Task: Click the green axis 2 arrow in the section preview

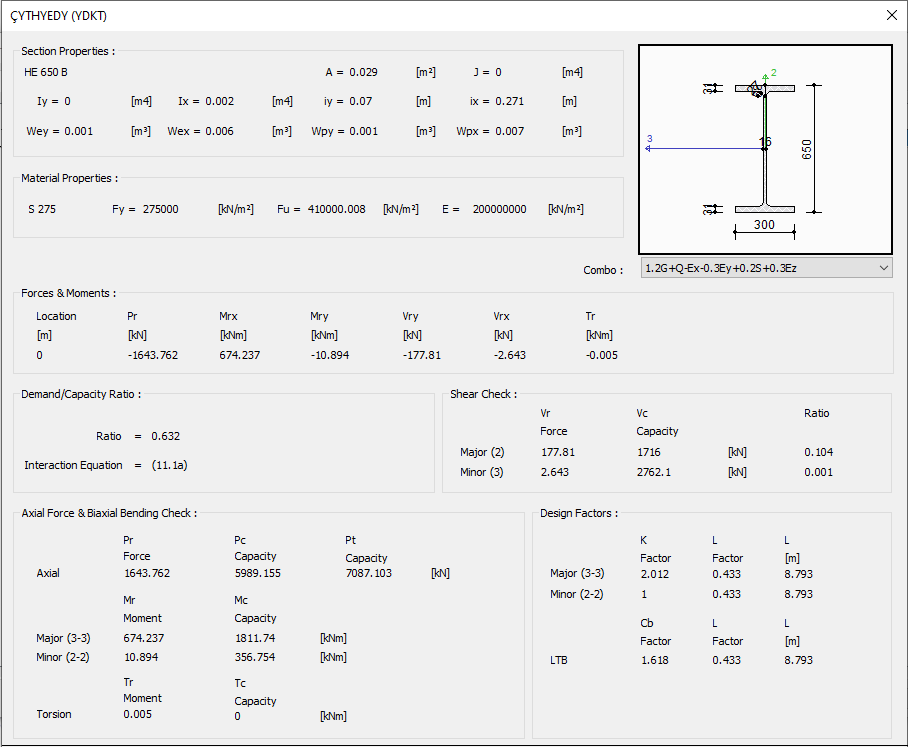Action: [x=765, y=76]
